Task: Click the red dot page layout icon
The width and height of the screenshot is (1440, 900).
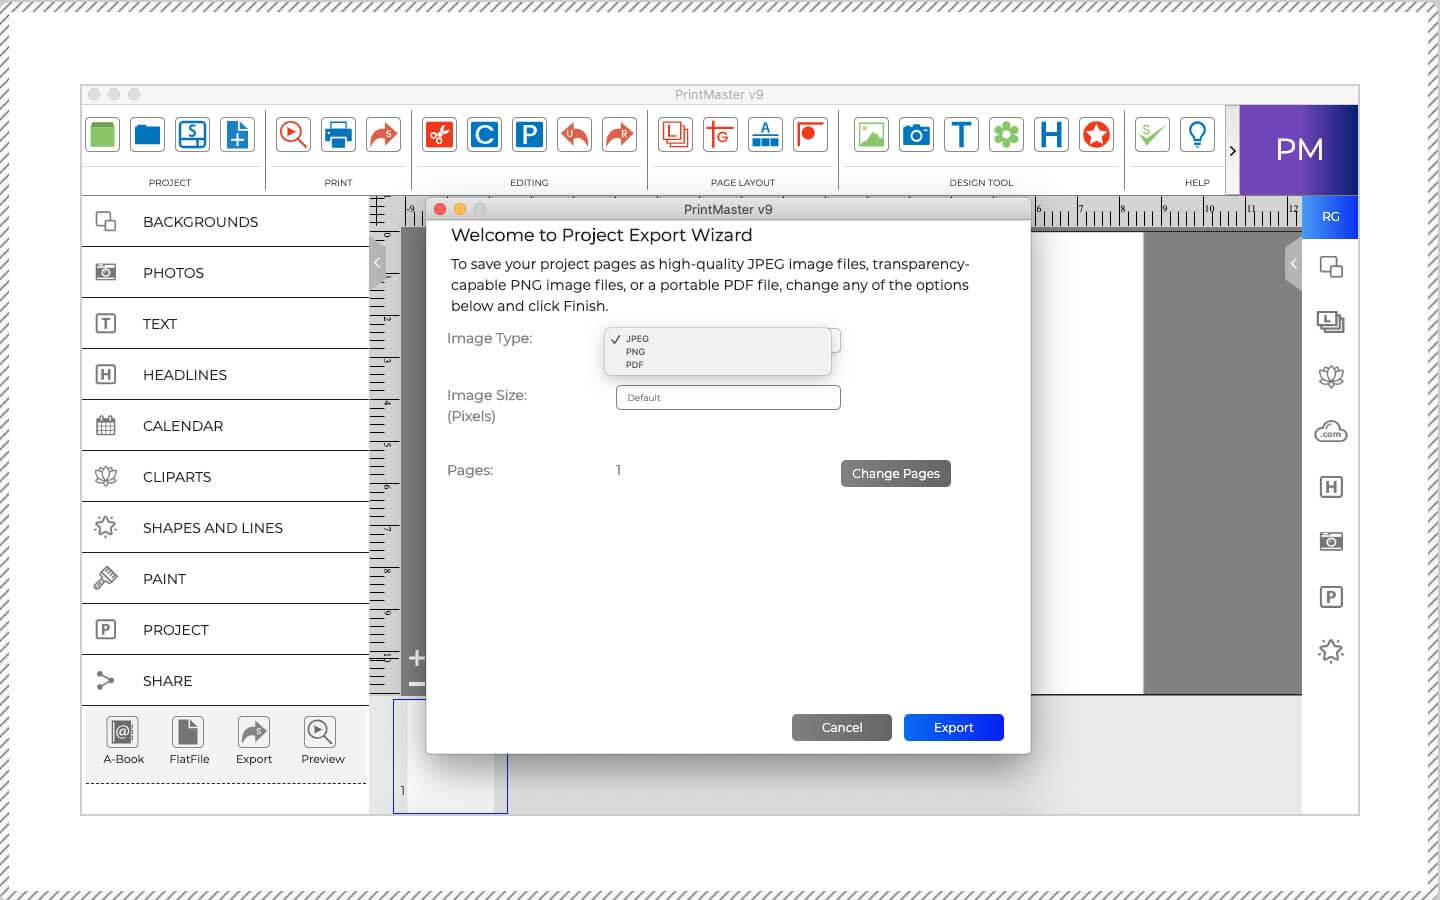Action: [x=810, y=134]
